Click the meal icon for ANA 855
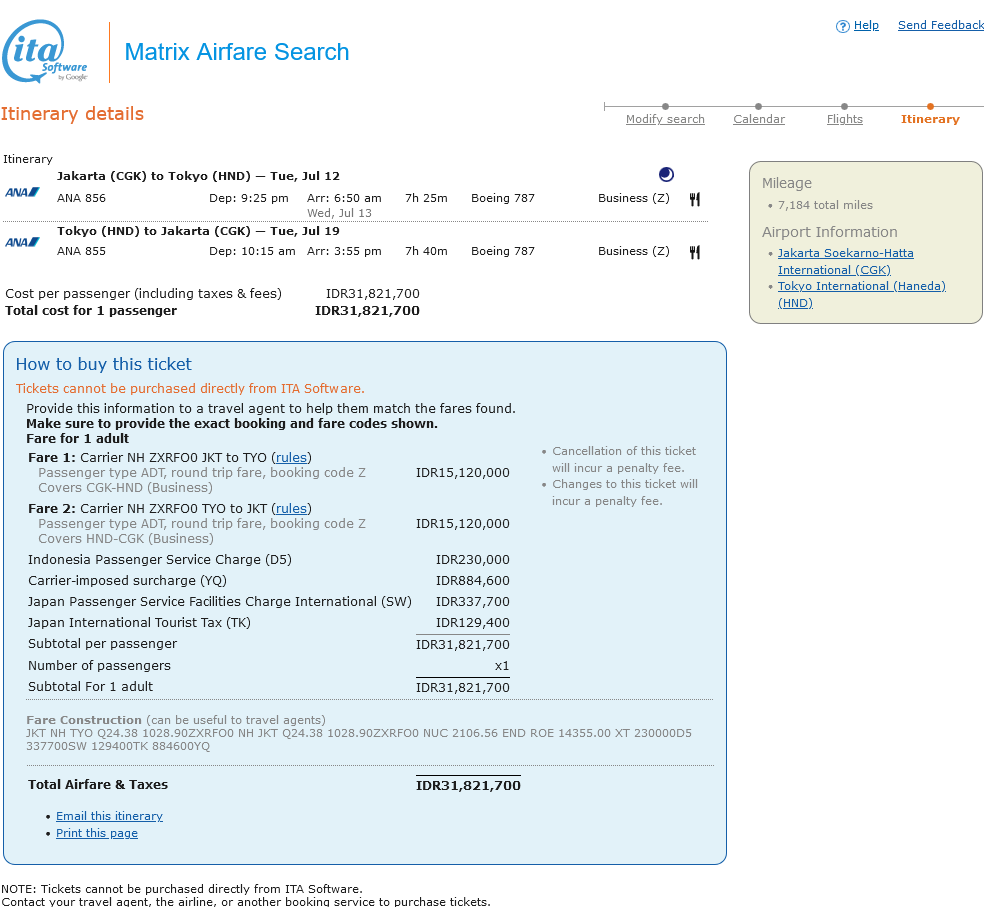Image resolution: width=984 pixels, height=907 pixels. [695, 252]
